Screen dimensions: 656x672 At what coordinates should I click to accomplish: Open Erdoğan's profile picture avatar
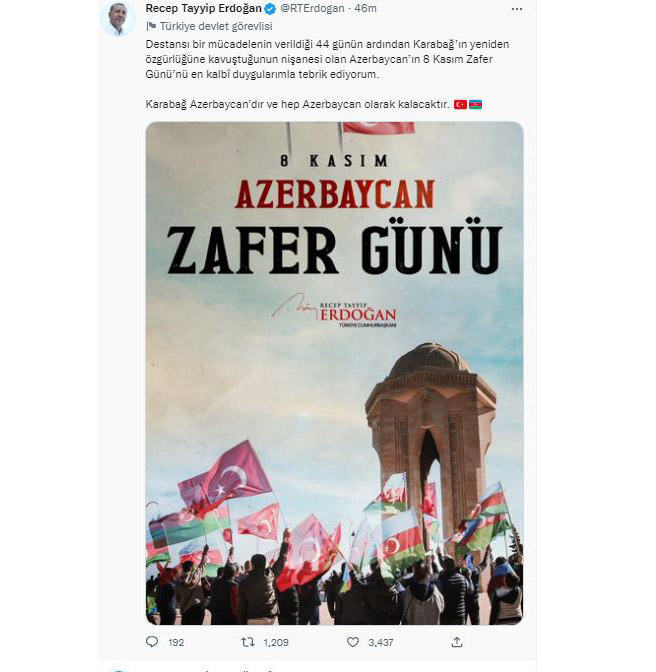click(117, 19)
